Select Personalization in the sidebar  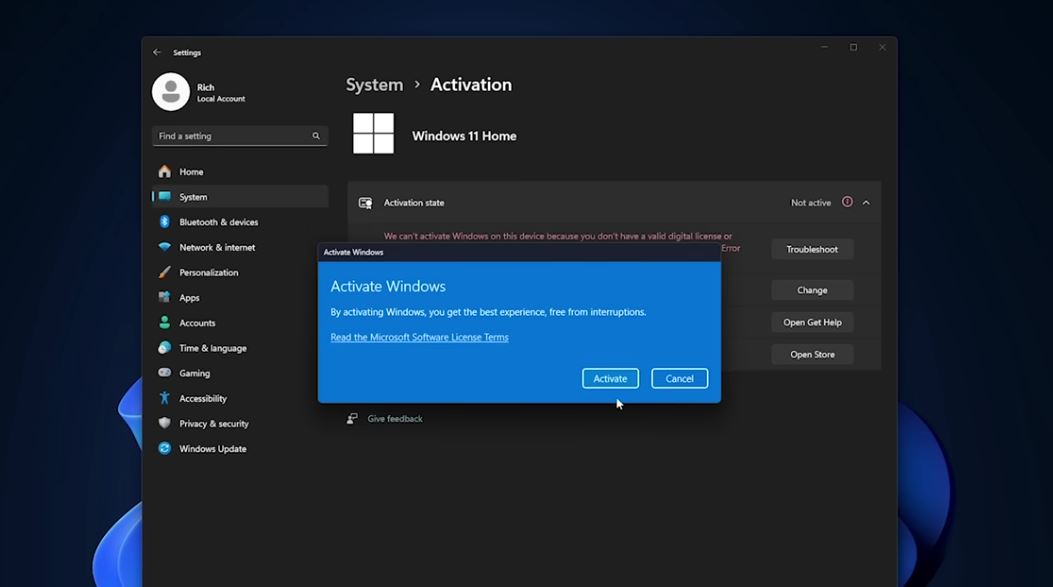tap(207, 272)
